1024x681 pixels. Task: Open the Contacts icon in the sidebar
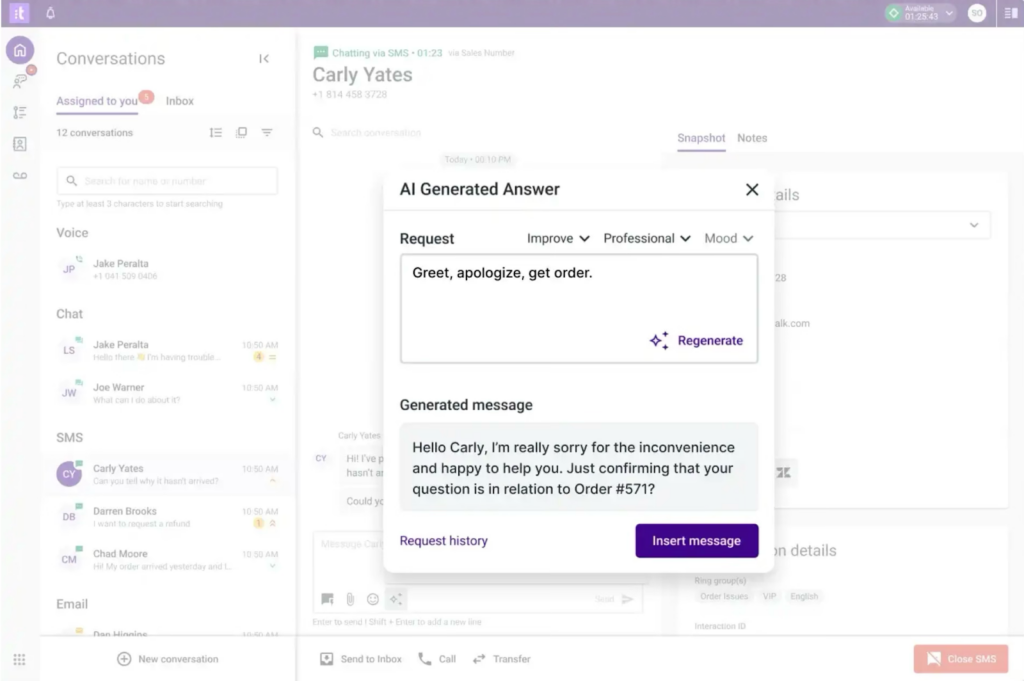[x=20, y=144]
